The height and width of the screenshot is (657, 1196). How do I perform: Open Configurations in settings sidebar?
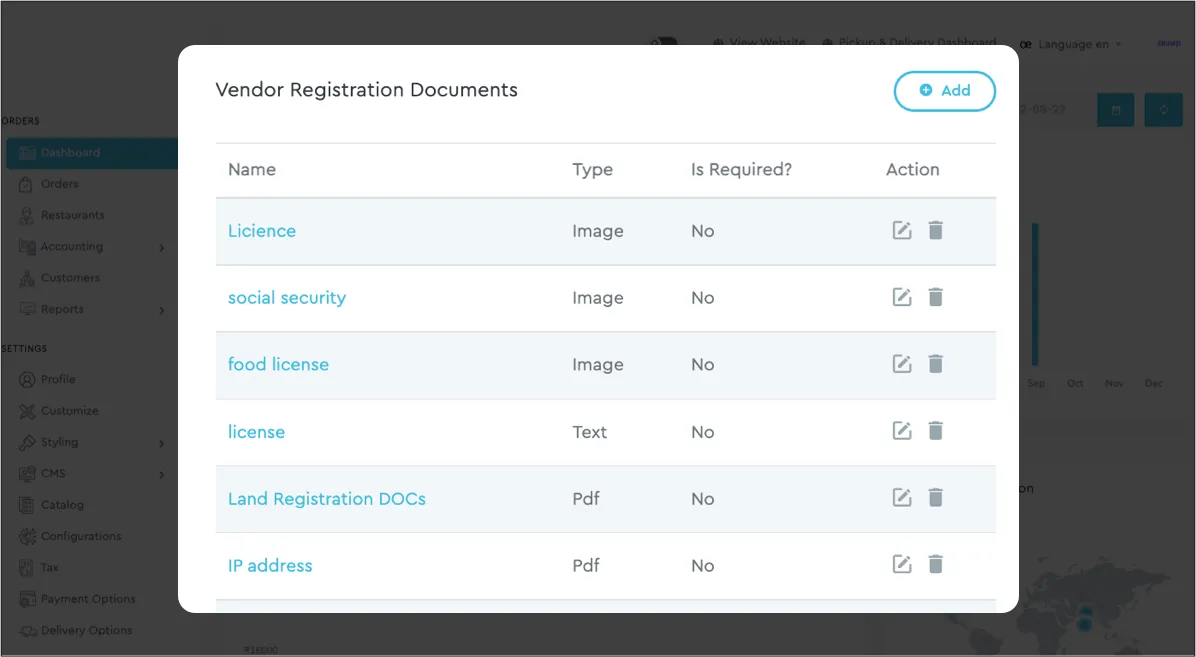tap(80, 537)
